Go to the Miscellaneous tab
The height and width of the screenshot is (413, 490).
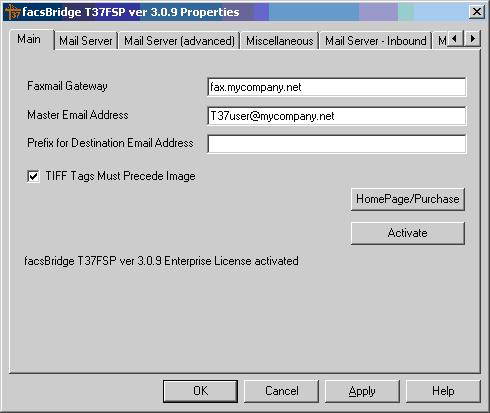point(280,41)
